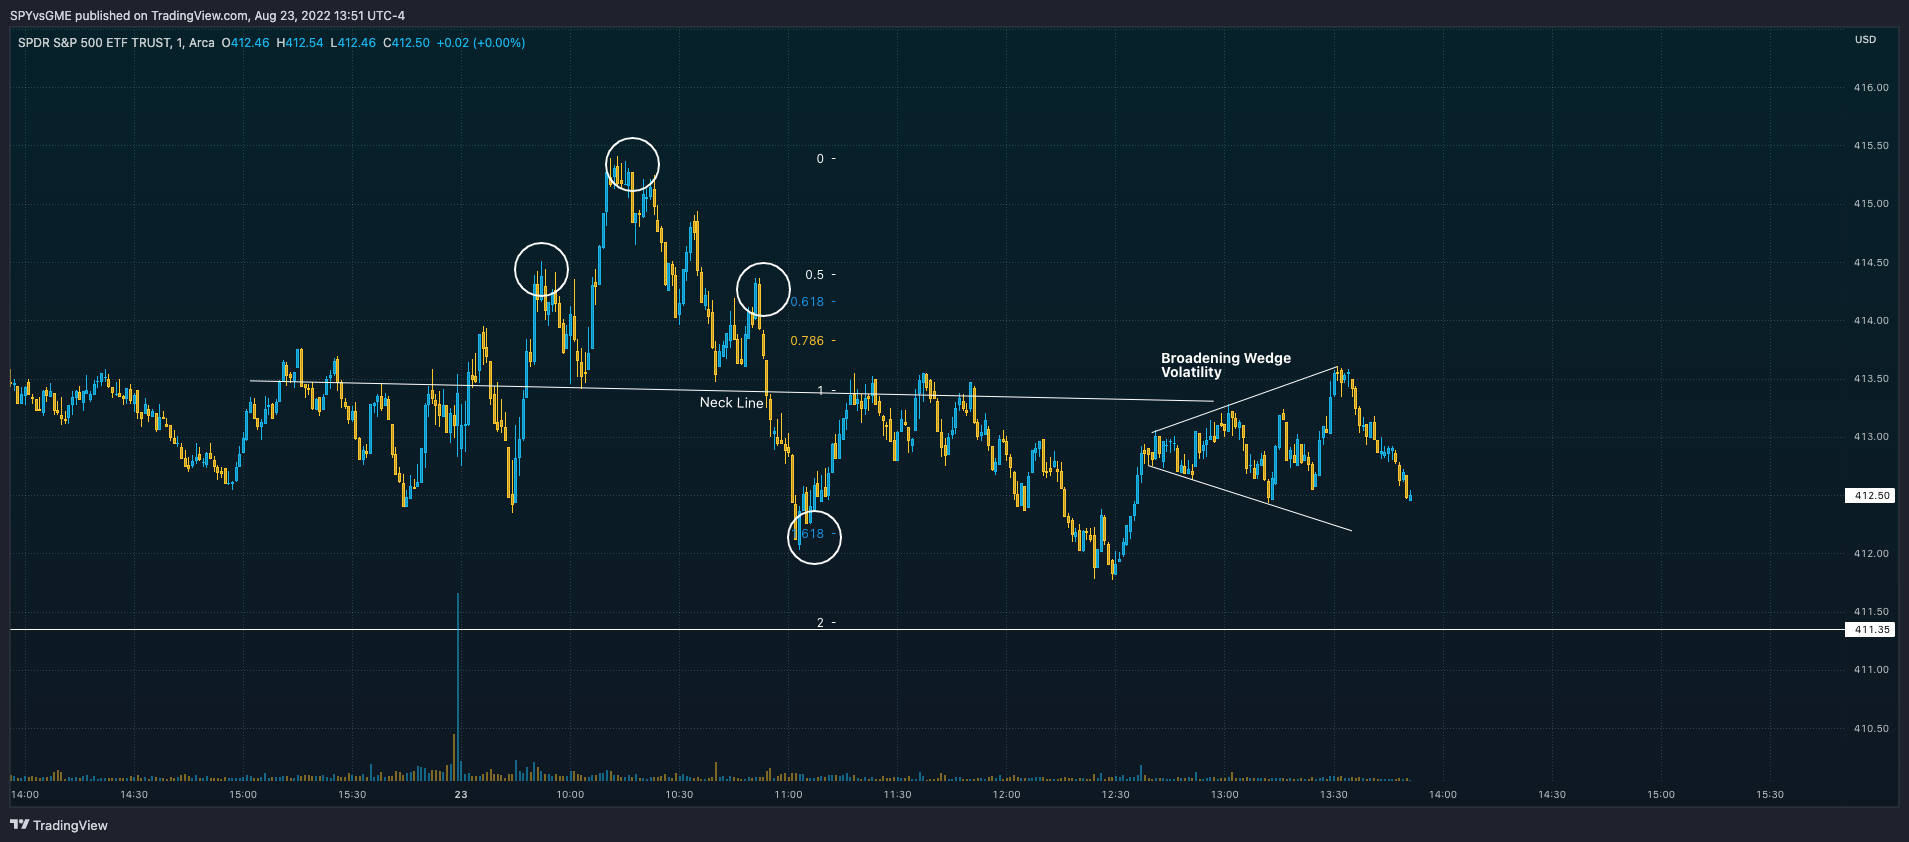Click the USD currency label
Image resolution: width=1909 pixels, height=842 pixels.
1865,40
